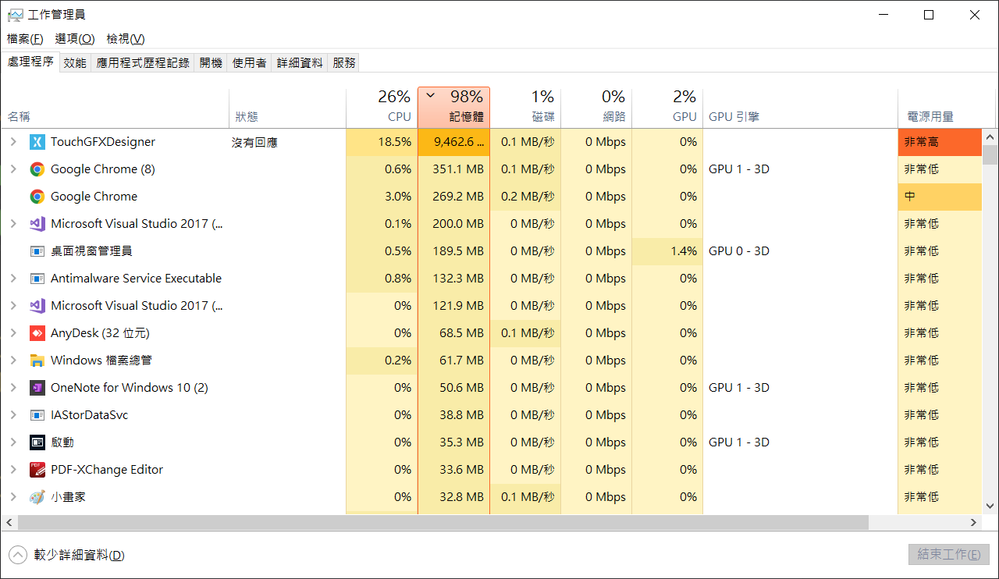Click the Antimalware Service Executable icon
The width and height of the screenshot is (999, 579).
37,279
